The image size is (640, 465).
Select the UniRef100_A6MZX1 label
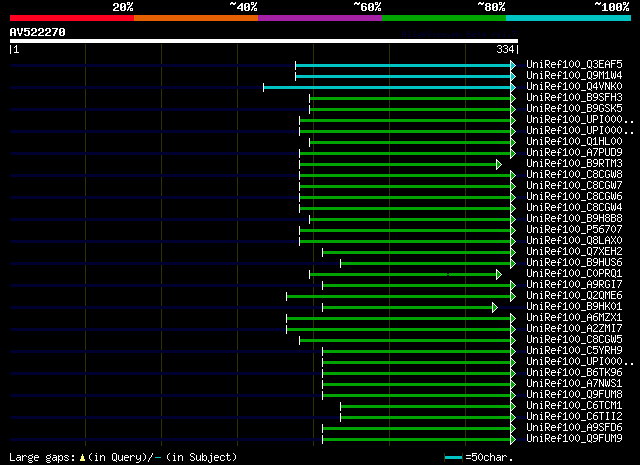click(x=574, y=318)
